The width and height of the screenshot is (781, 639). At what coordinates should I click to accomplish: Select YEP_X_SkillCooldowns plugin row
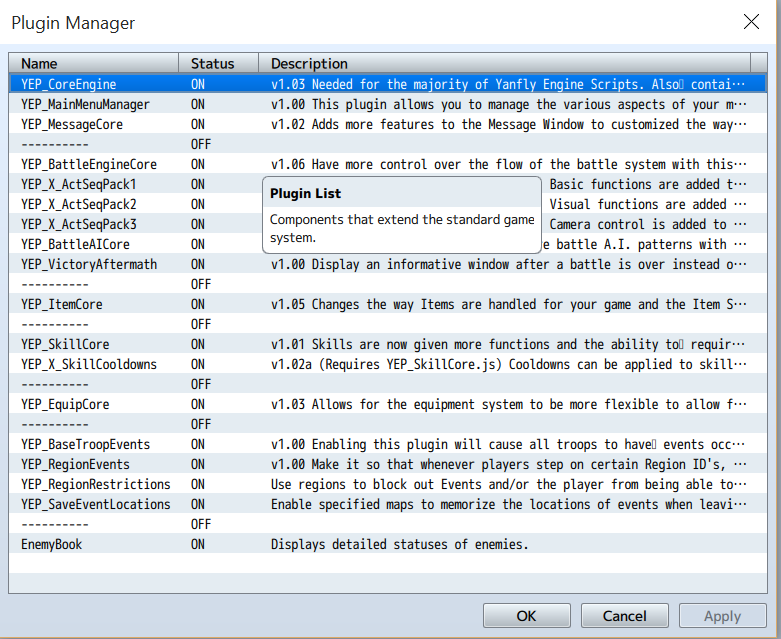coord(88,364)
